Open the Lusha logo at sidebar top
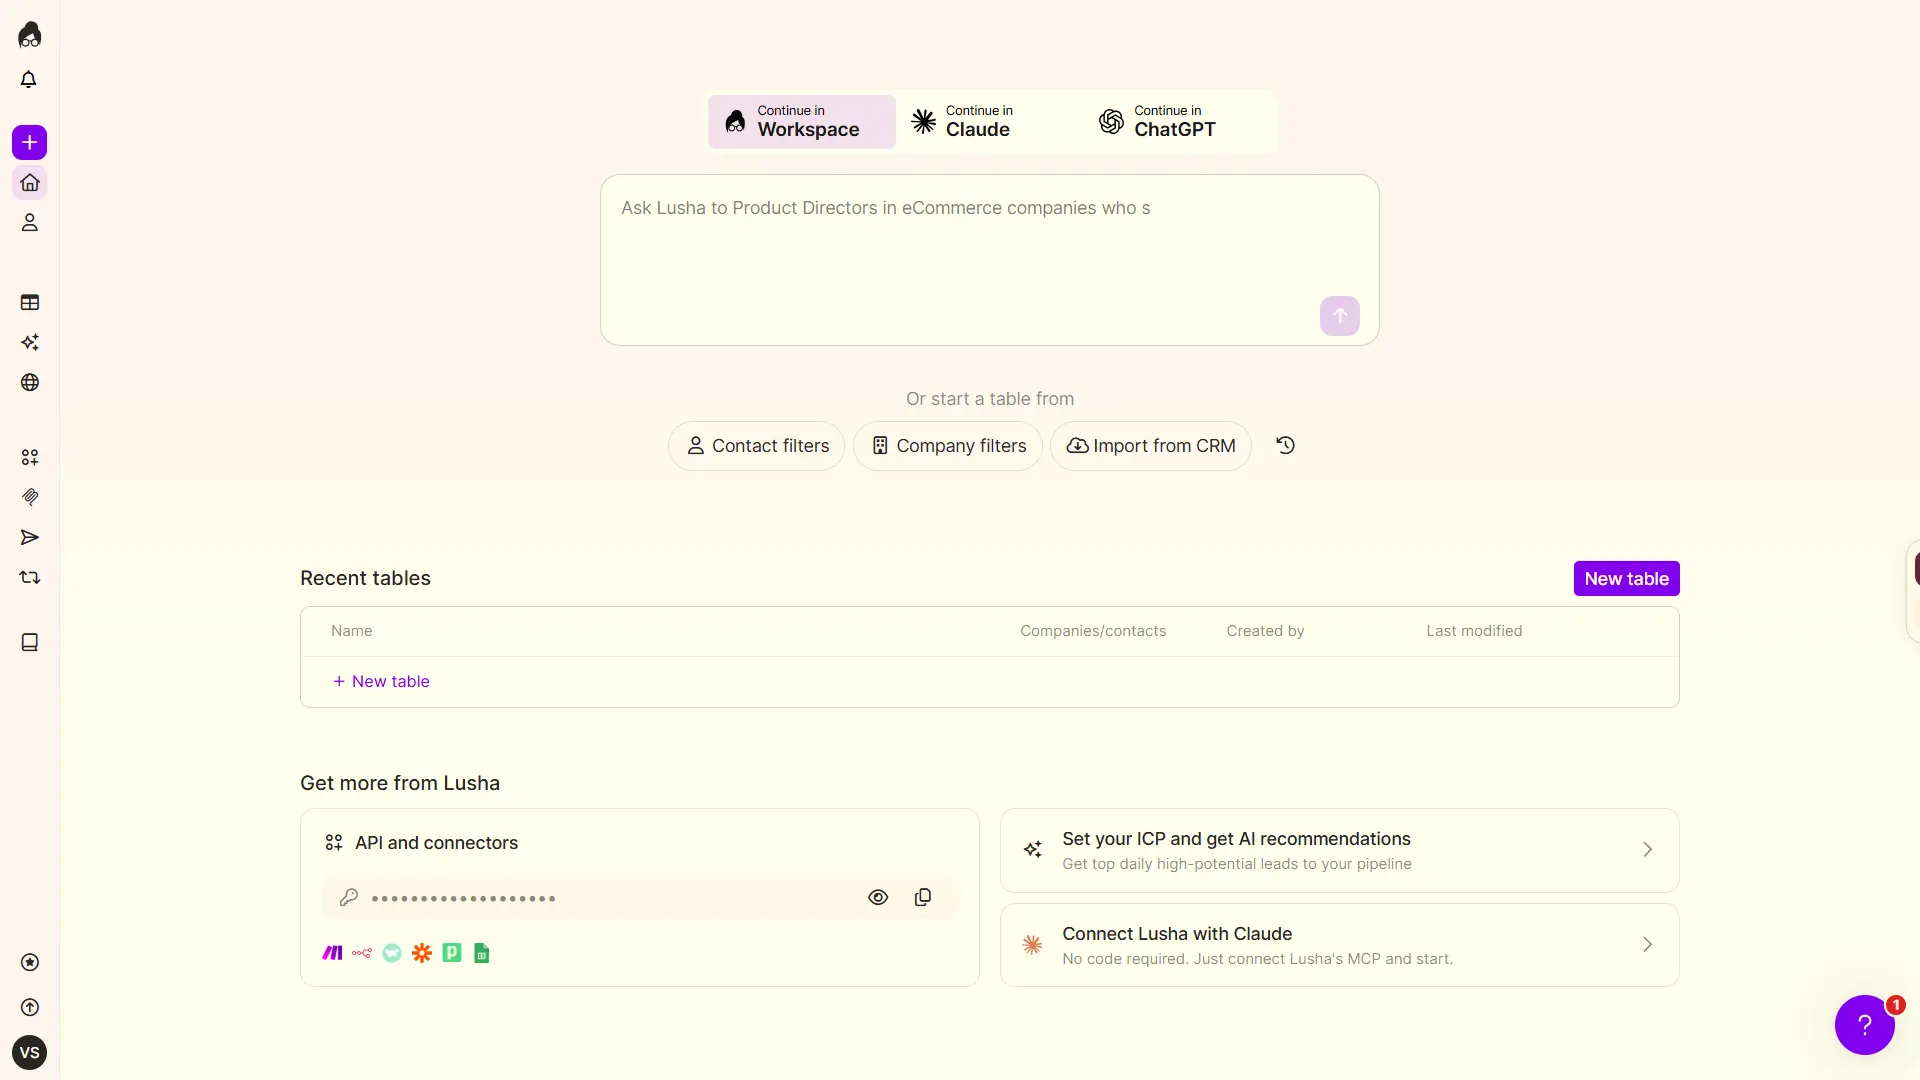This screenshot has width=1920, height=1080. pyautogui.click(x=30, y=35)
